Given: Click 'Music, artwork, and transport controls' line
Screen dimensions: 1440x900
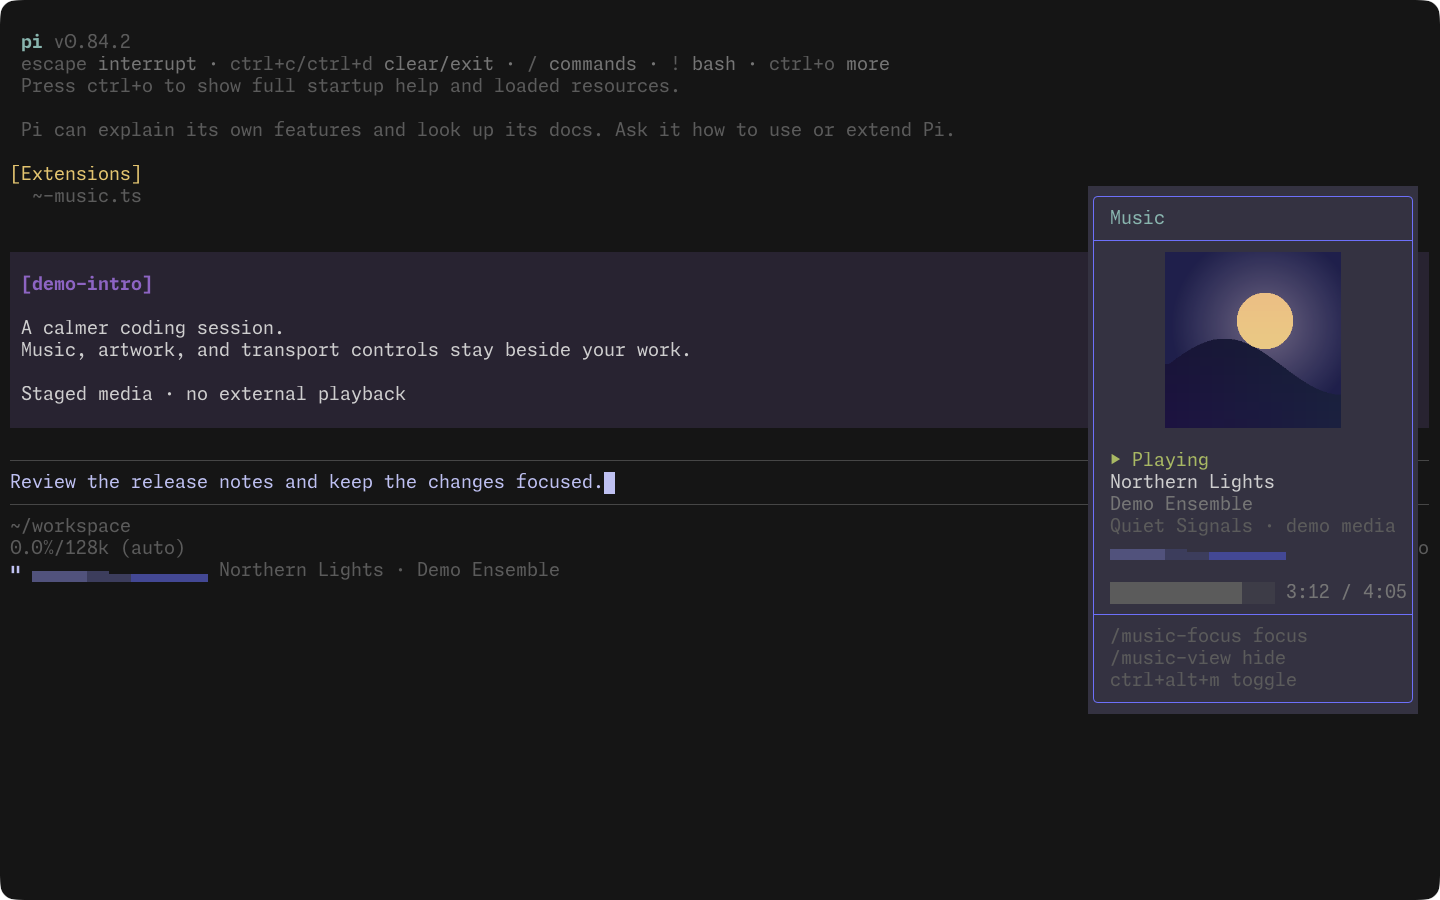Looking at the screenshot, I should tap(356, 350).
